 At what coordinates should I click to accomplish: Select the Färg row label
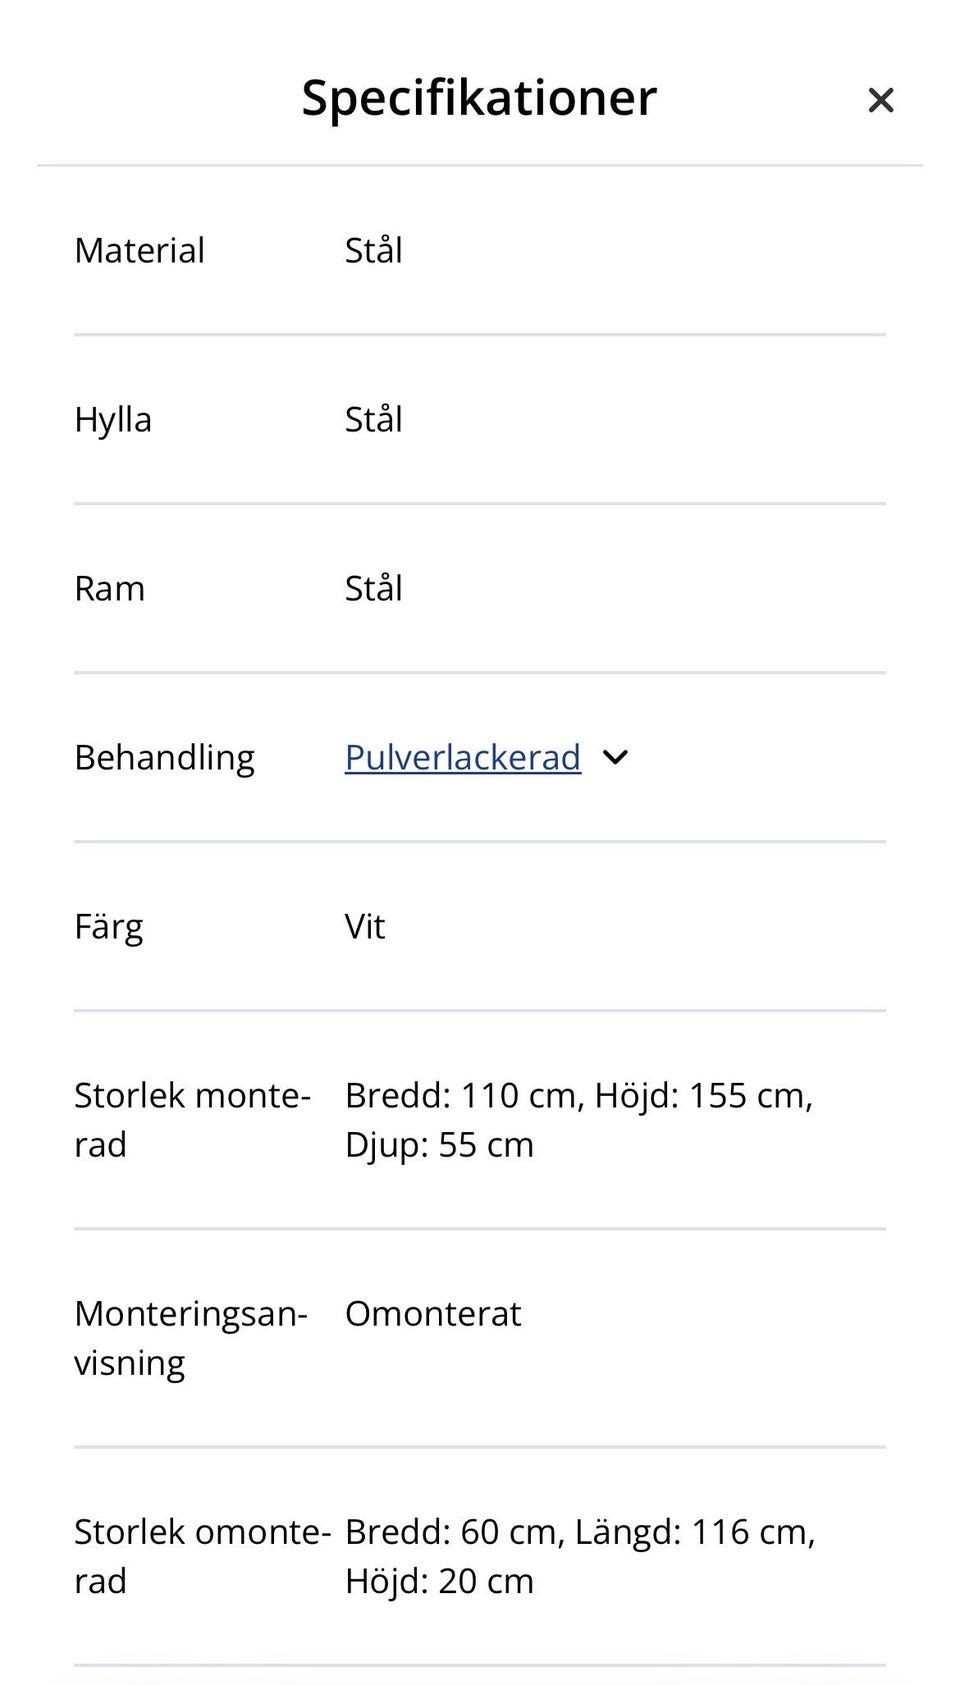click(108, 927)
